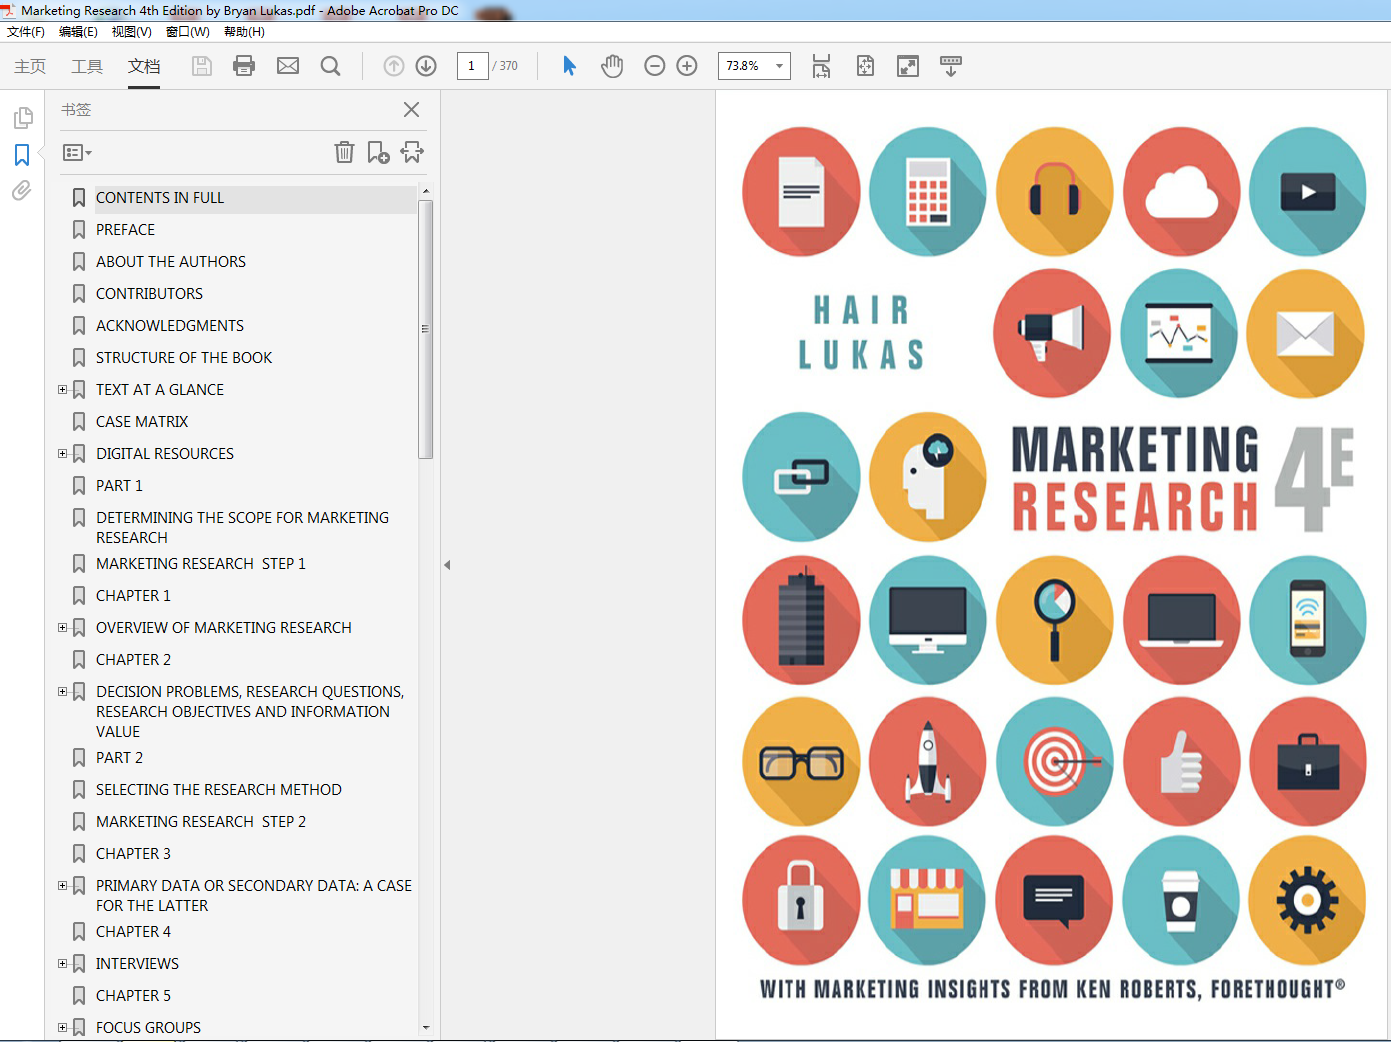1391x1042 pixels.
Task: Select CHAPTER 4 bookmark
Action: pyautogui.click(x=133, y=932)
